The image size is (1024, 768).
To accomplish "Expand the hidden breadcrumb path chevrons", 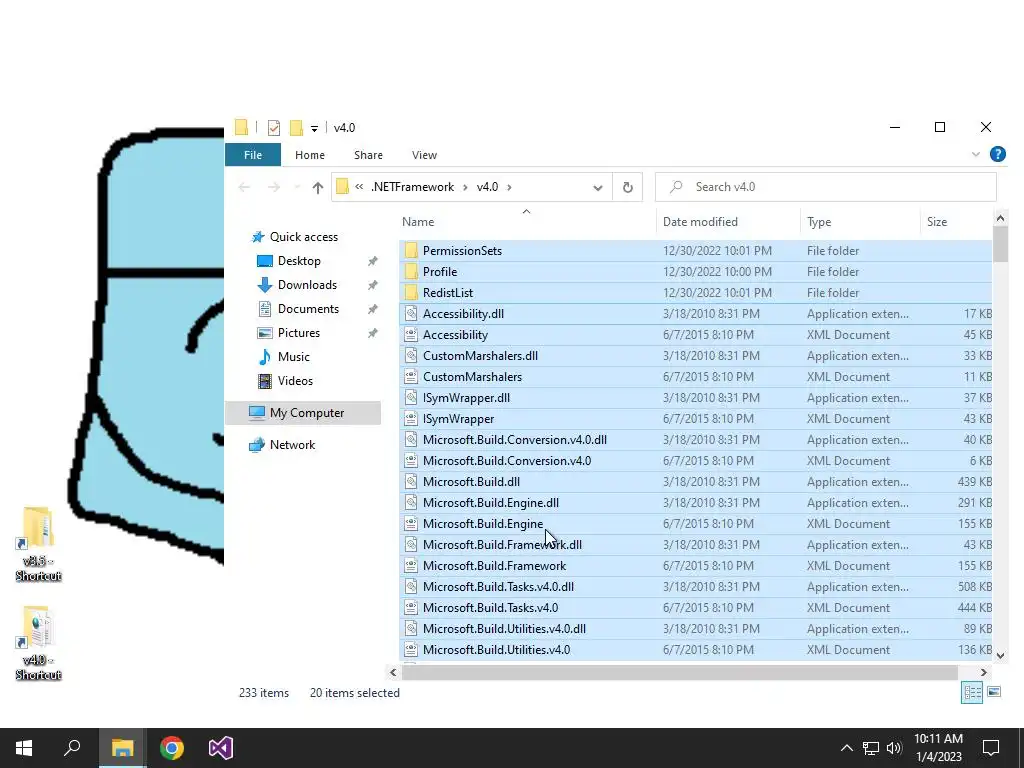I will [x=359, y=187].
